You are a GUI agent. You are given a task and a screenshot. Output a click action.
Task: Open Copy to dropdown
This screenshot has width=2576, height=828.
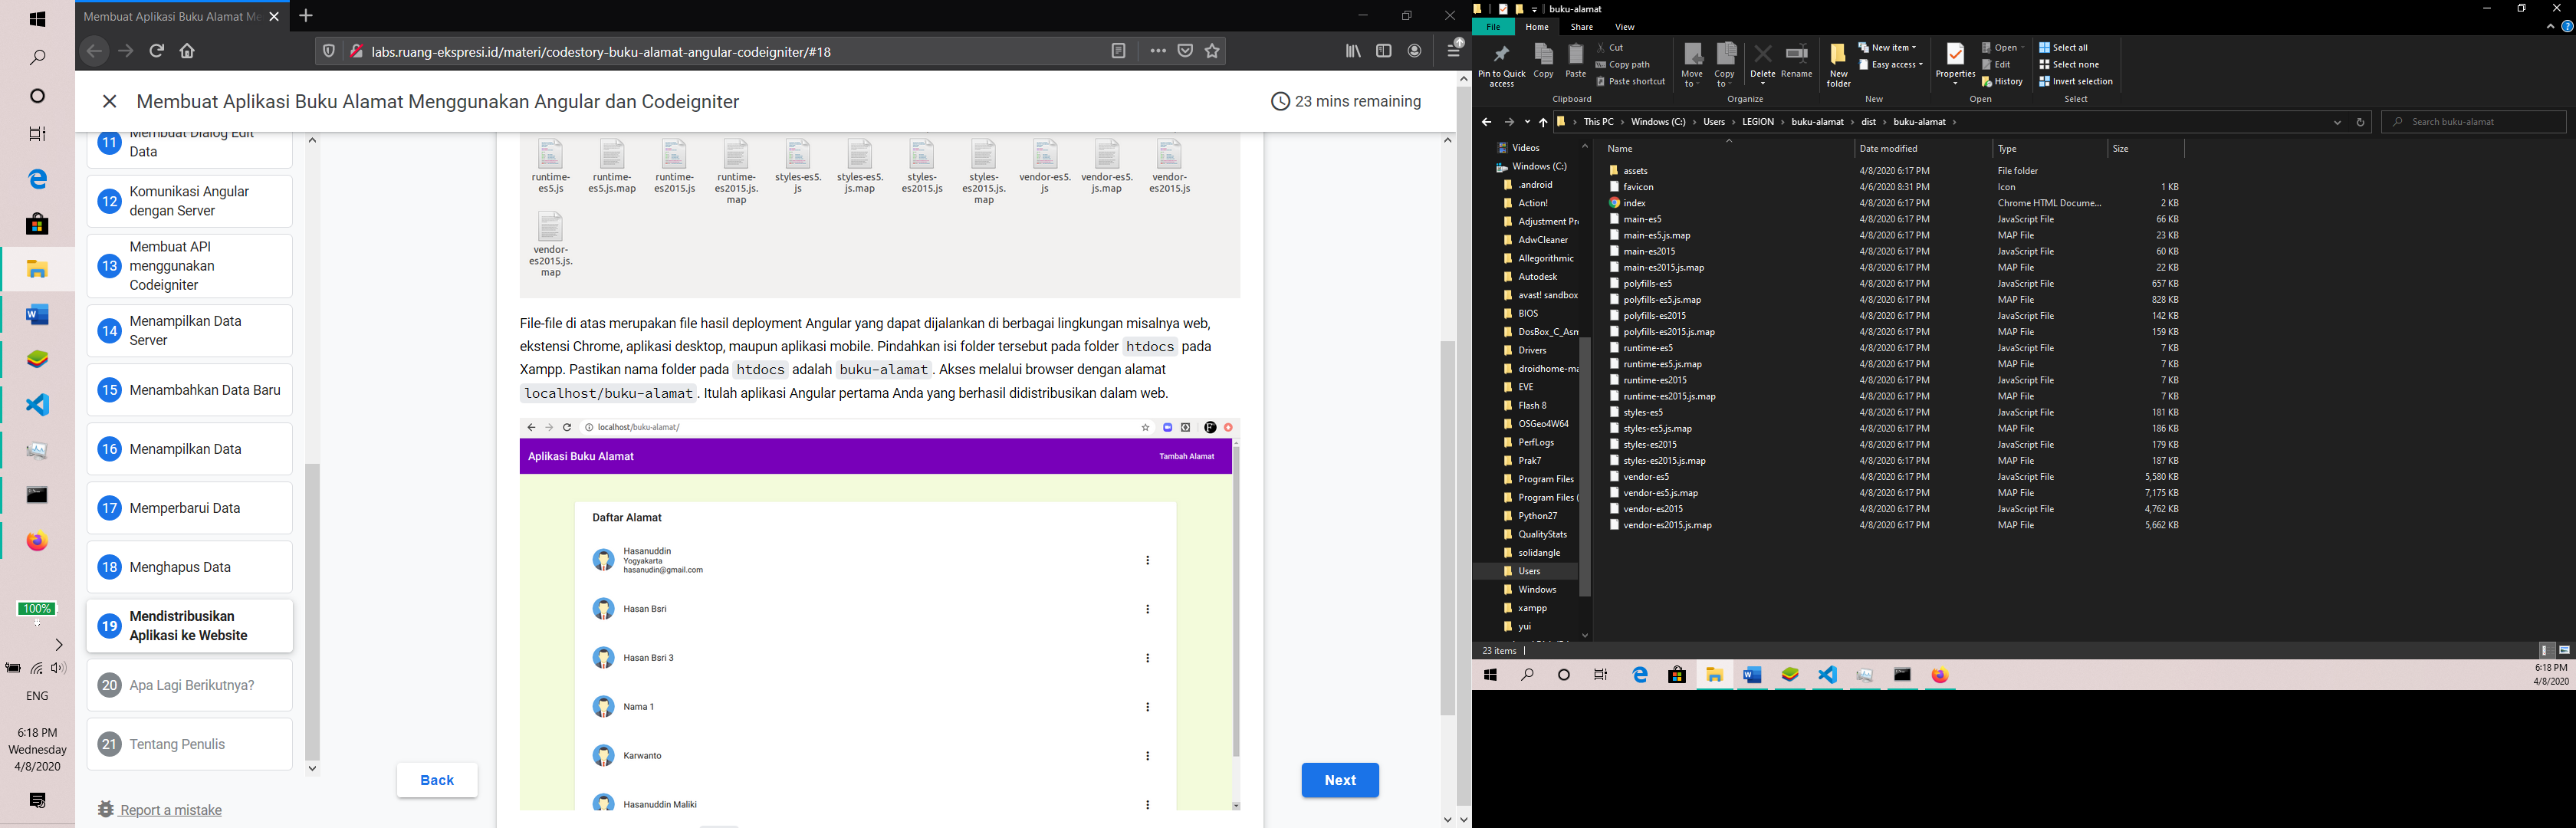coord(1725,65)
